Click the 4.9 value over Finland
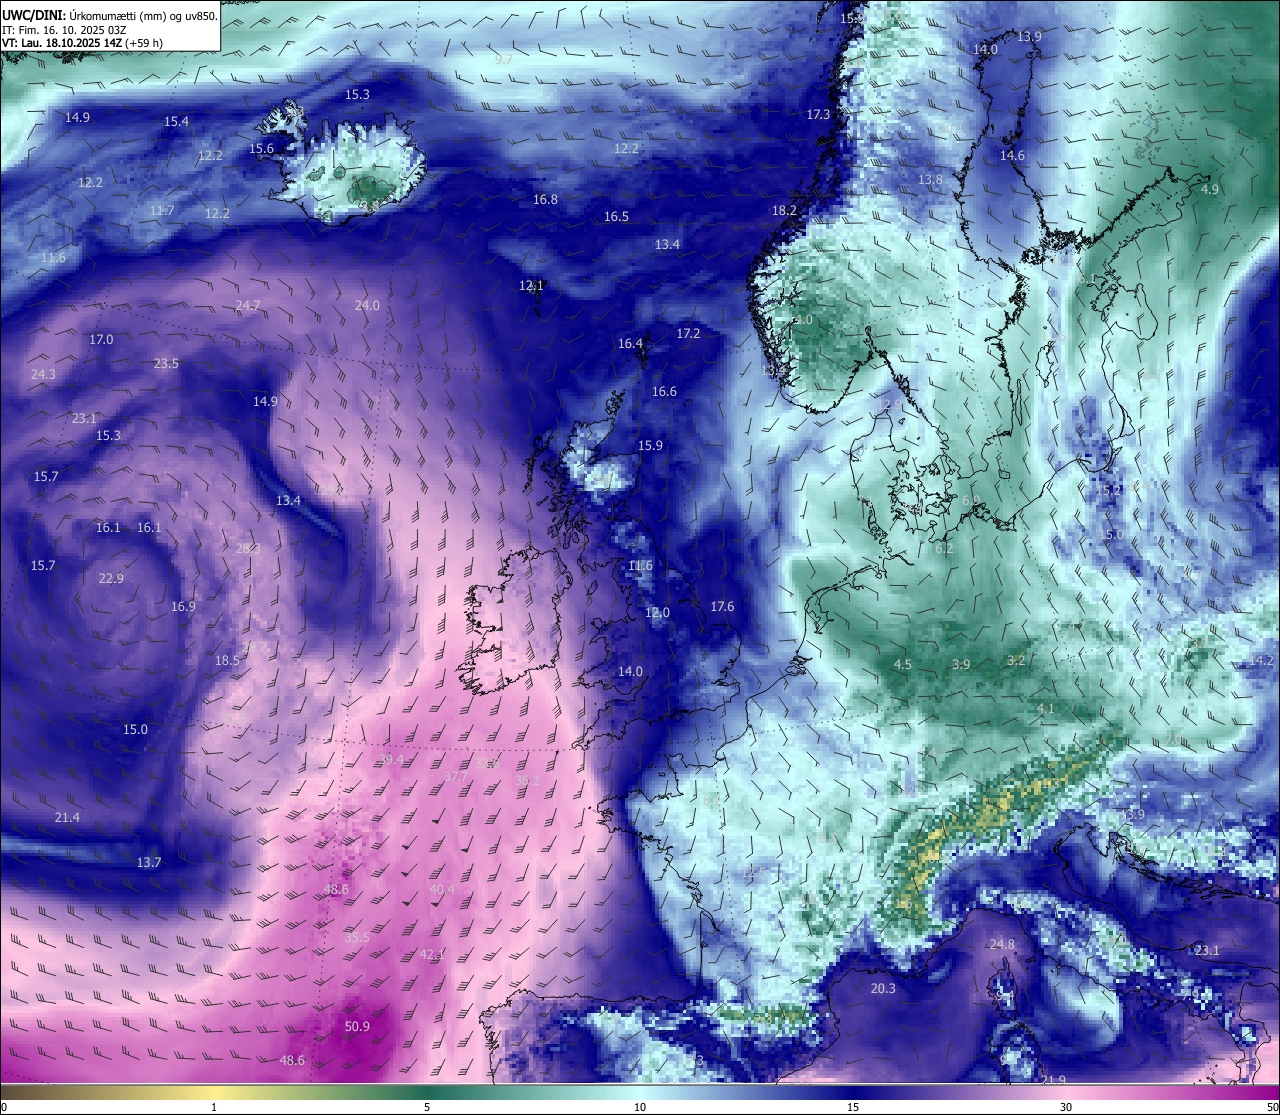Viewport: 1280px width, 1115px height. (1210, 189)
